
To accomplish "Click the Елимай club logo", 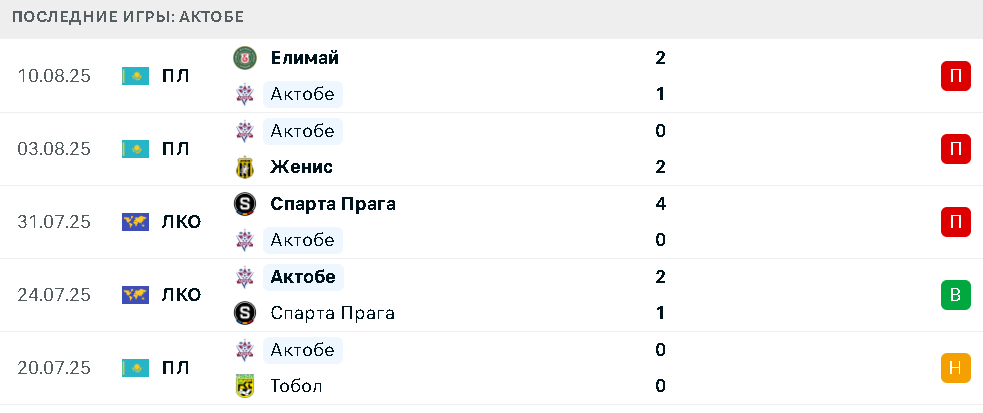I will (244, 58).
